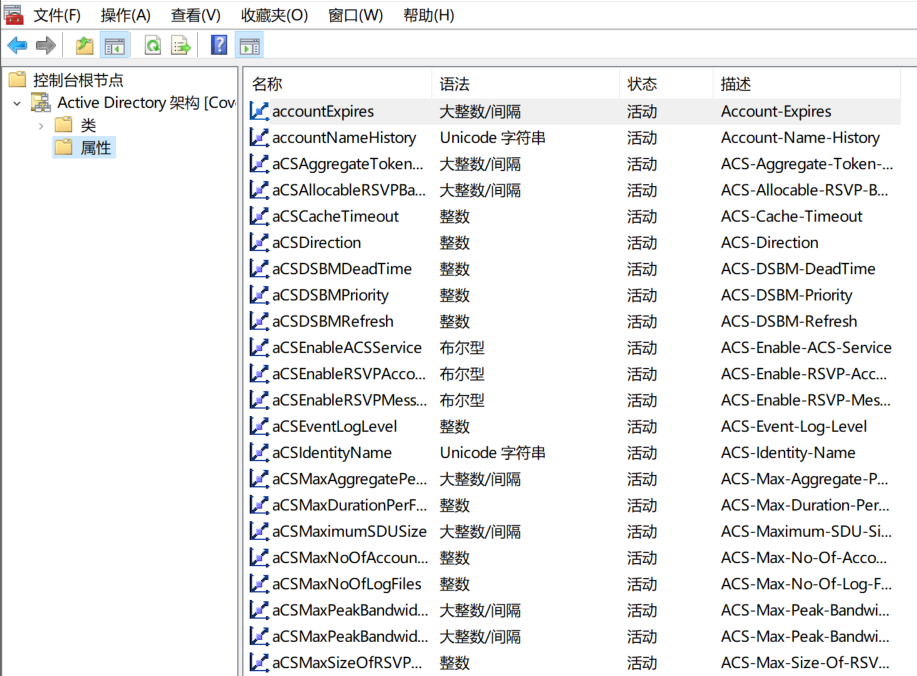
Task: Click the Export list toolbar icon
Action: (181, 45)
